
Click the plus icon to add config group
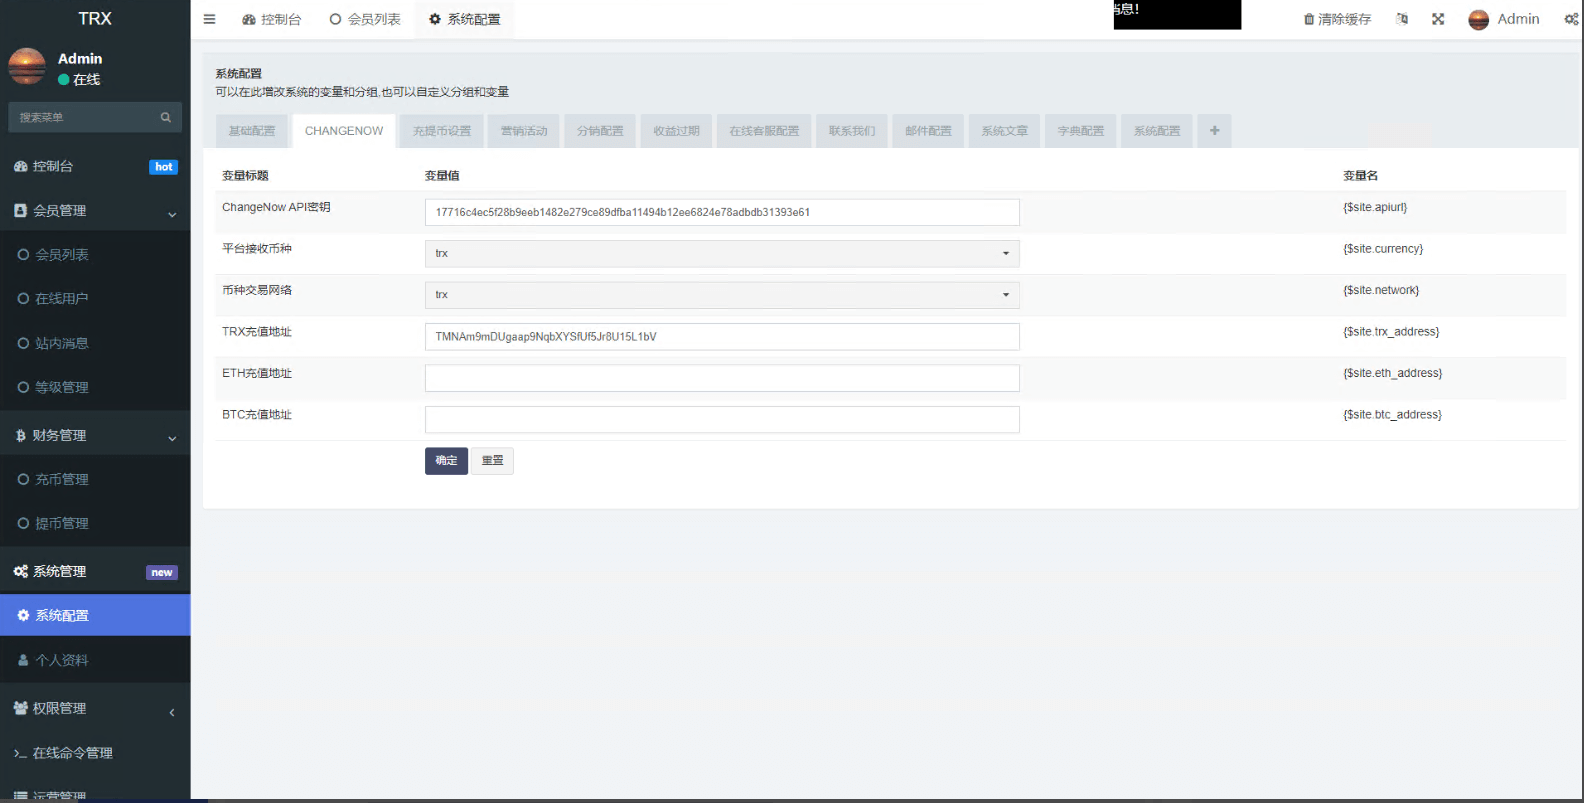point(1214,131)
